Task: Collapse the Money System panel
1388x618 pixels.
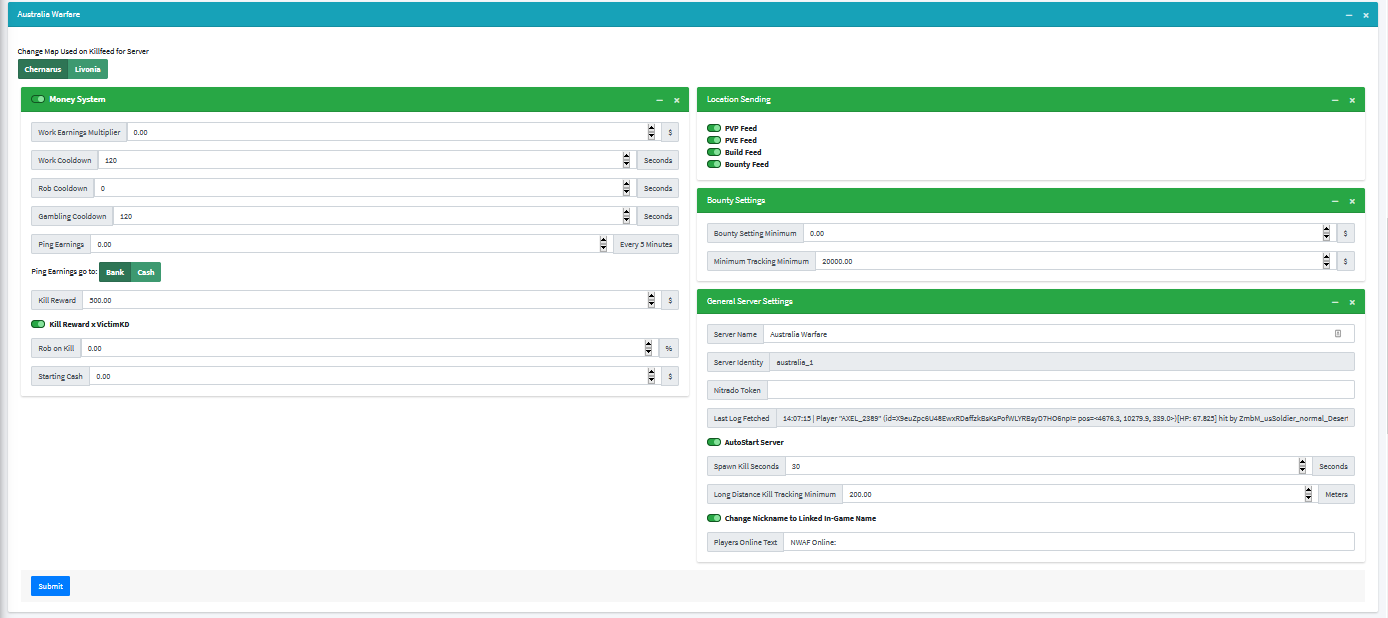Action: click(x=659, y=100)
